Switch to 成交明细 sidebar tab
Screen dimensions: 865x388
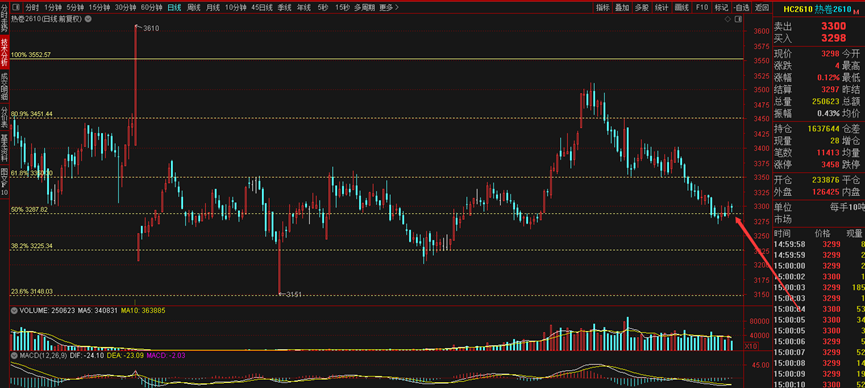[4, 86]
